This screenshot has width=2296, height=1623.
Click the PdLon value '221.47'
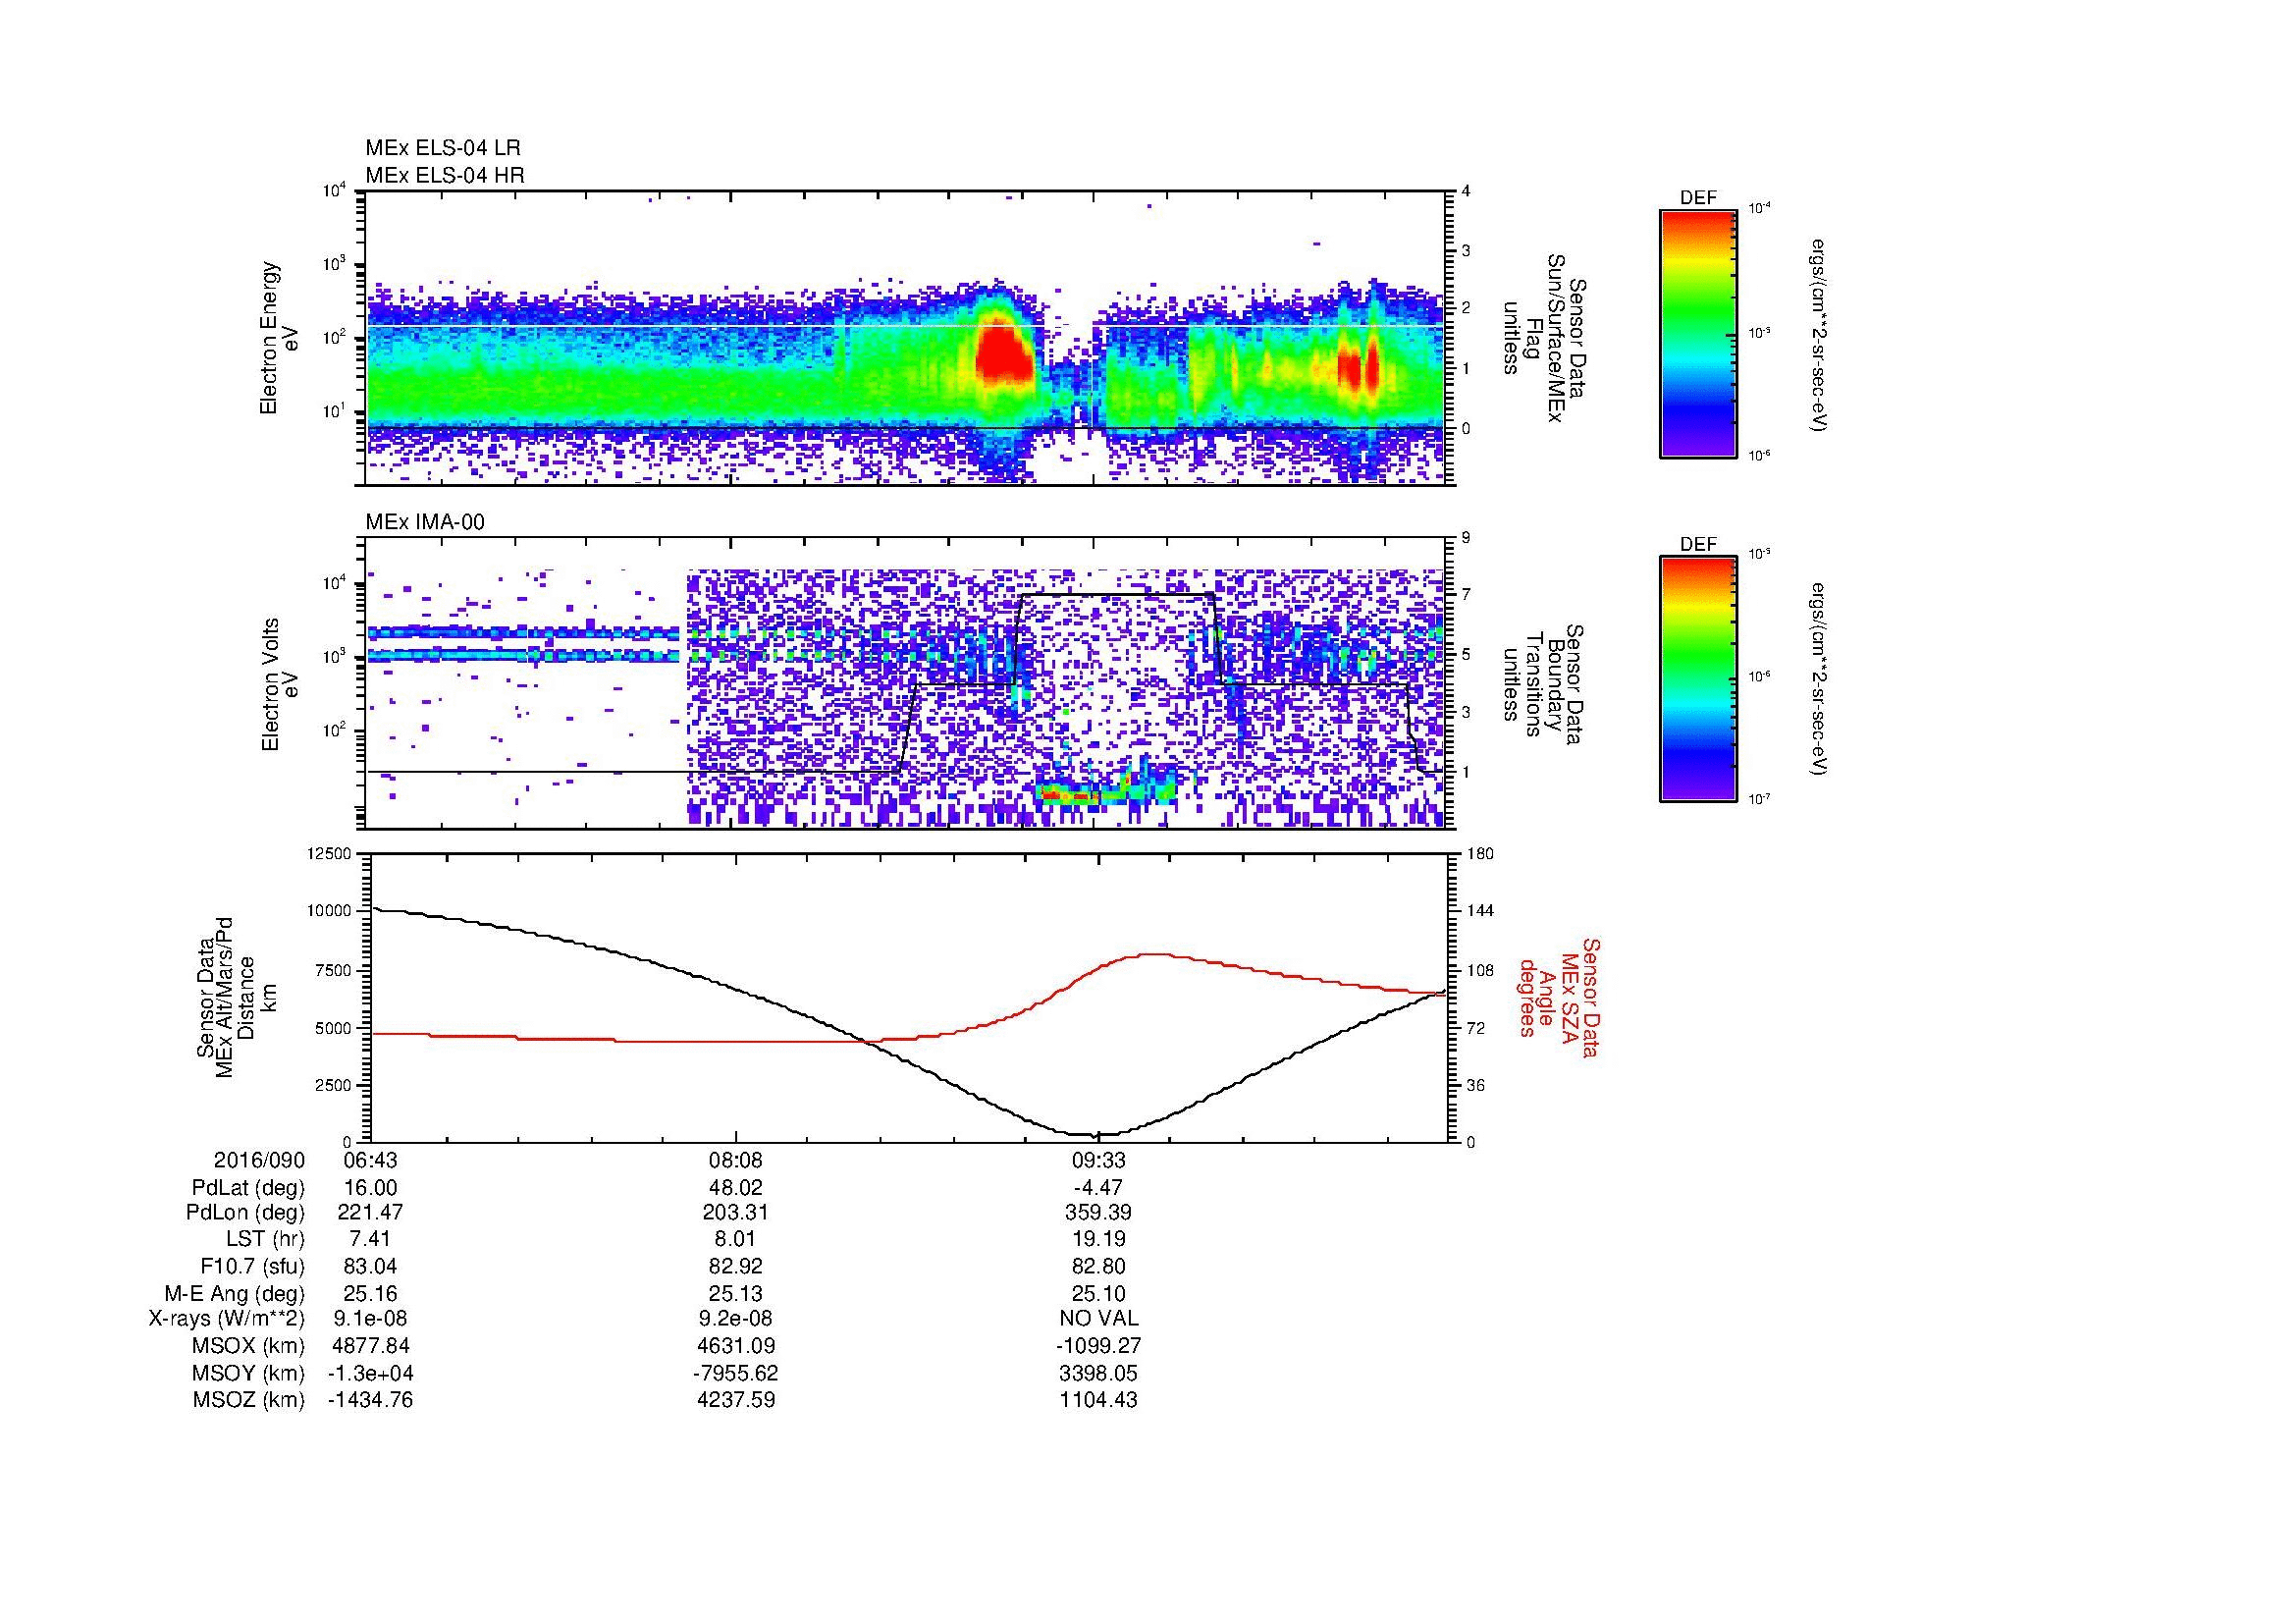[370, 1213]
